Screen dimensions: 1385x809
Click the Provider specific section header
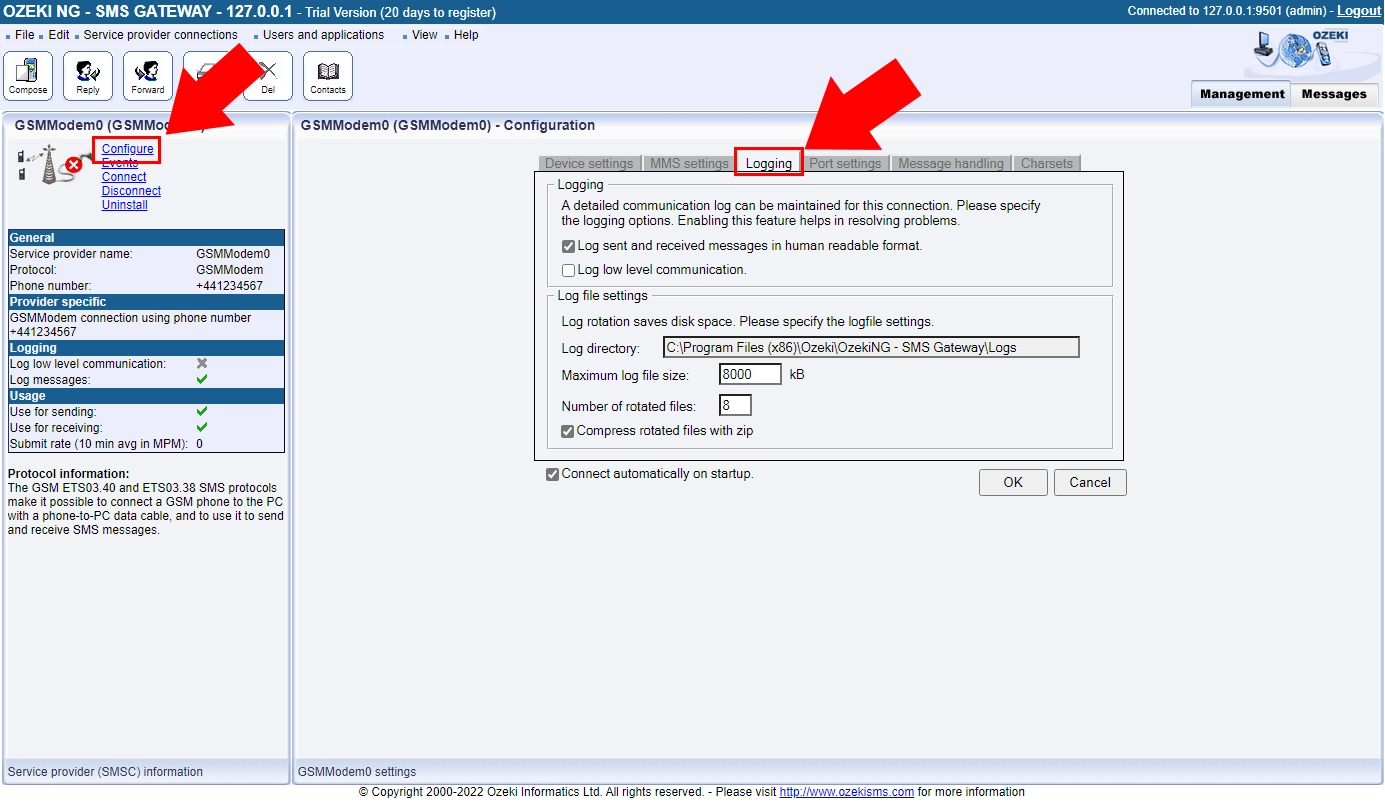coord(146,302)
